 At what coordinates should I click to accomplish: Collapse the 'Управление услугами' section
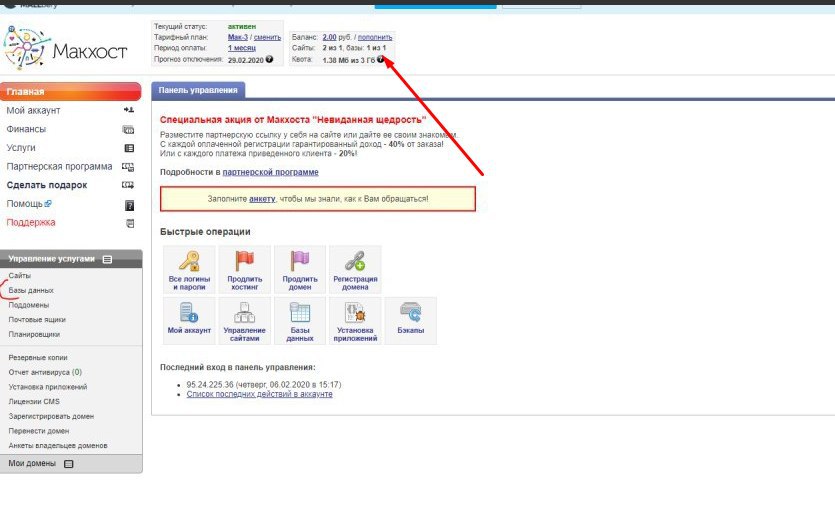(x=107, y=259)
